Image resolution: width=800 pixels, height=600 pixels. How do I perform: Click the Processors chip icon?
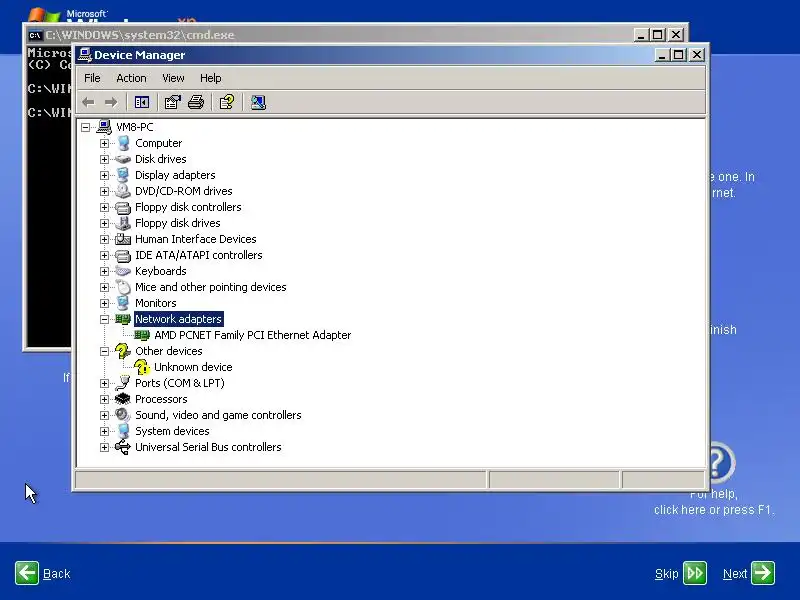coord(123,398)
